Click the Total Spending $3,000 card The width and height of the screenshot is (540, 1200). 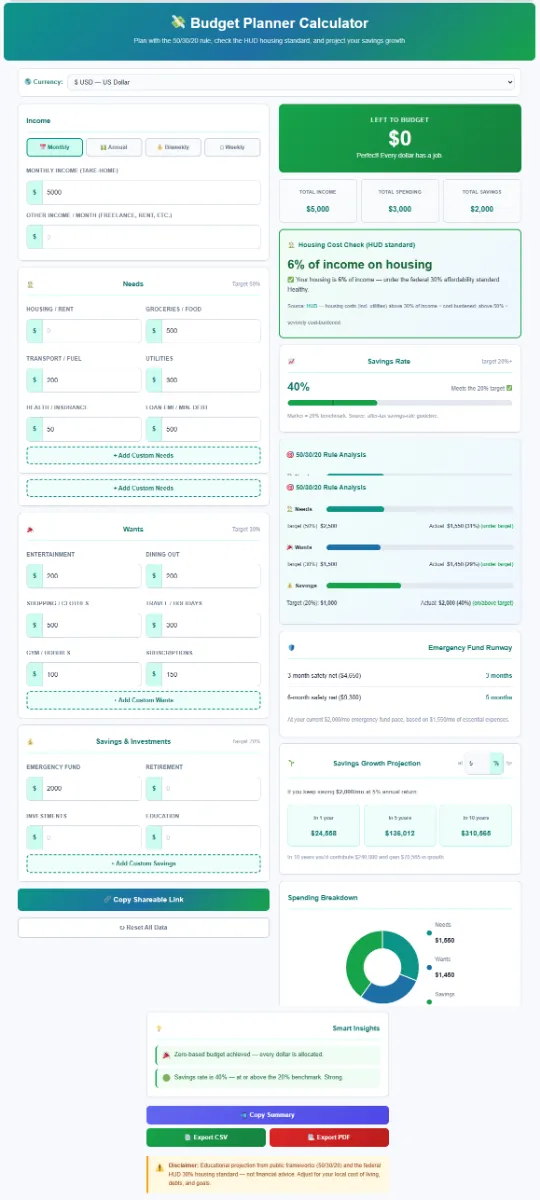tap(400, 201)
